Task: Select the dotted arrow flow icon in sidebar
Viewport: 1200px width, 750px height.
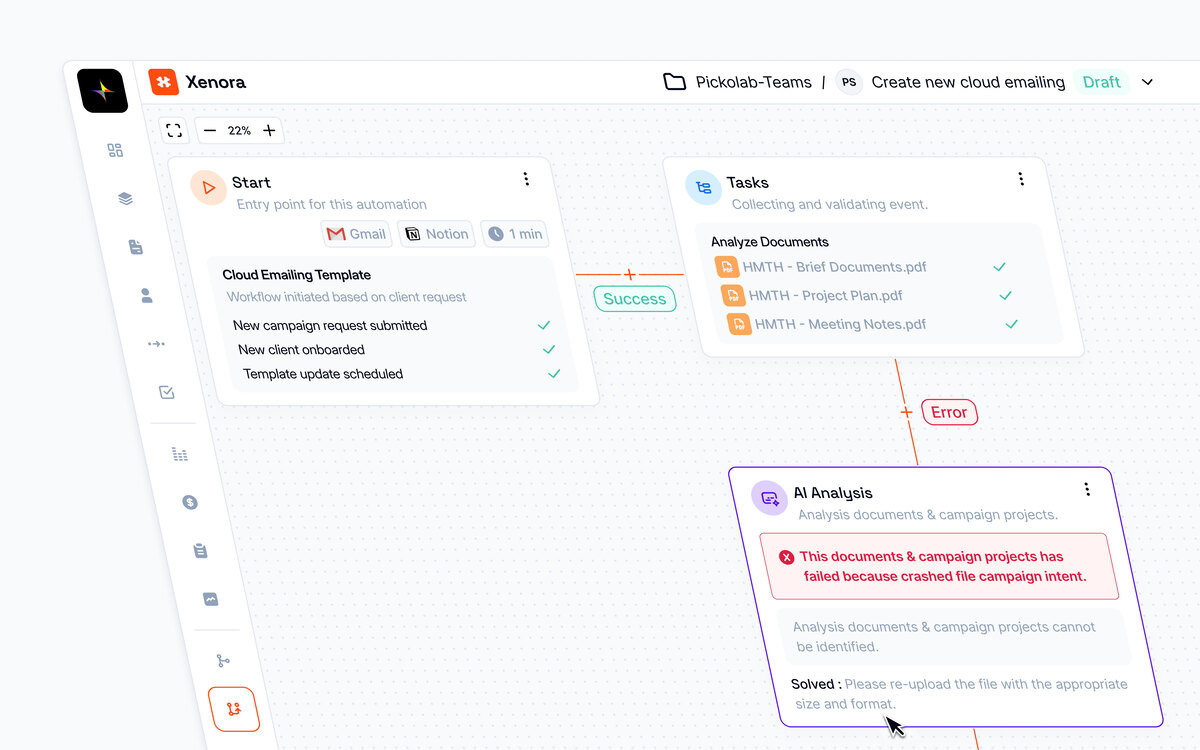Action: click(156, 344)
